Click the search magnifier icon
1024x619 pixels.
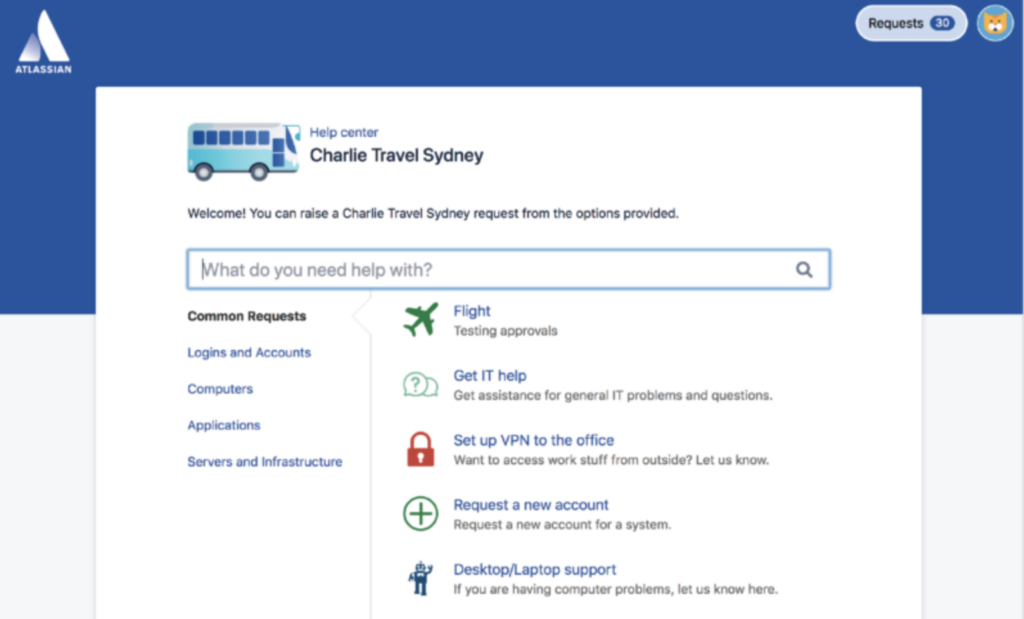(x=804, y=269)
